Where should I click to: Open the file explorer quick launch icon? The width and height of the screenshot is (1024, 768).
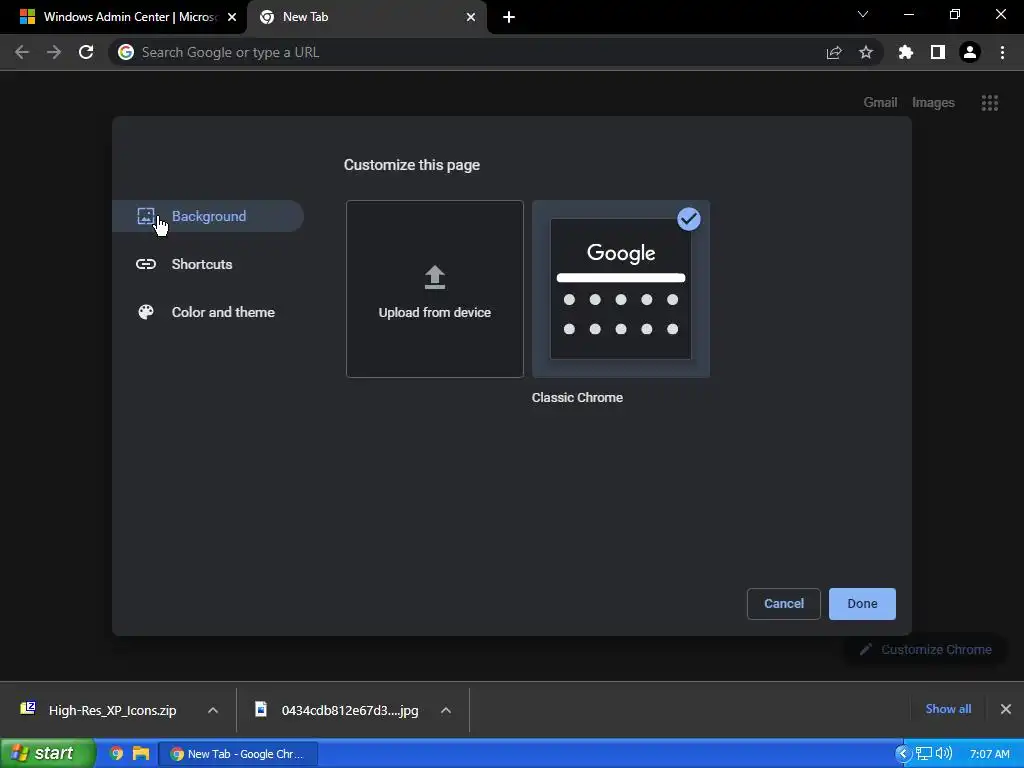(x=141, y=754)
